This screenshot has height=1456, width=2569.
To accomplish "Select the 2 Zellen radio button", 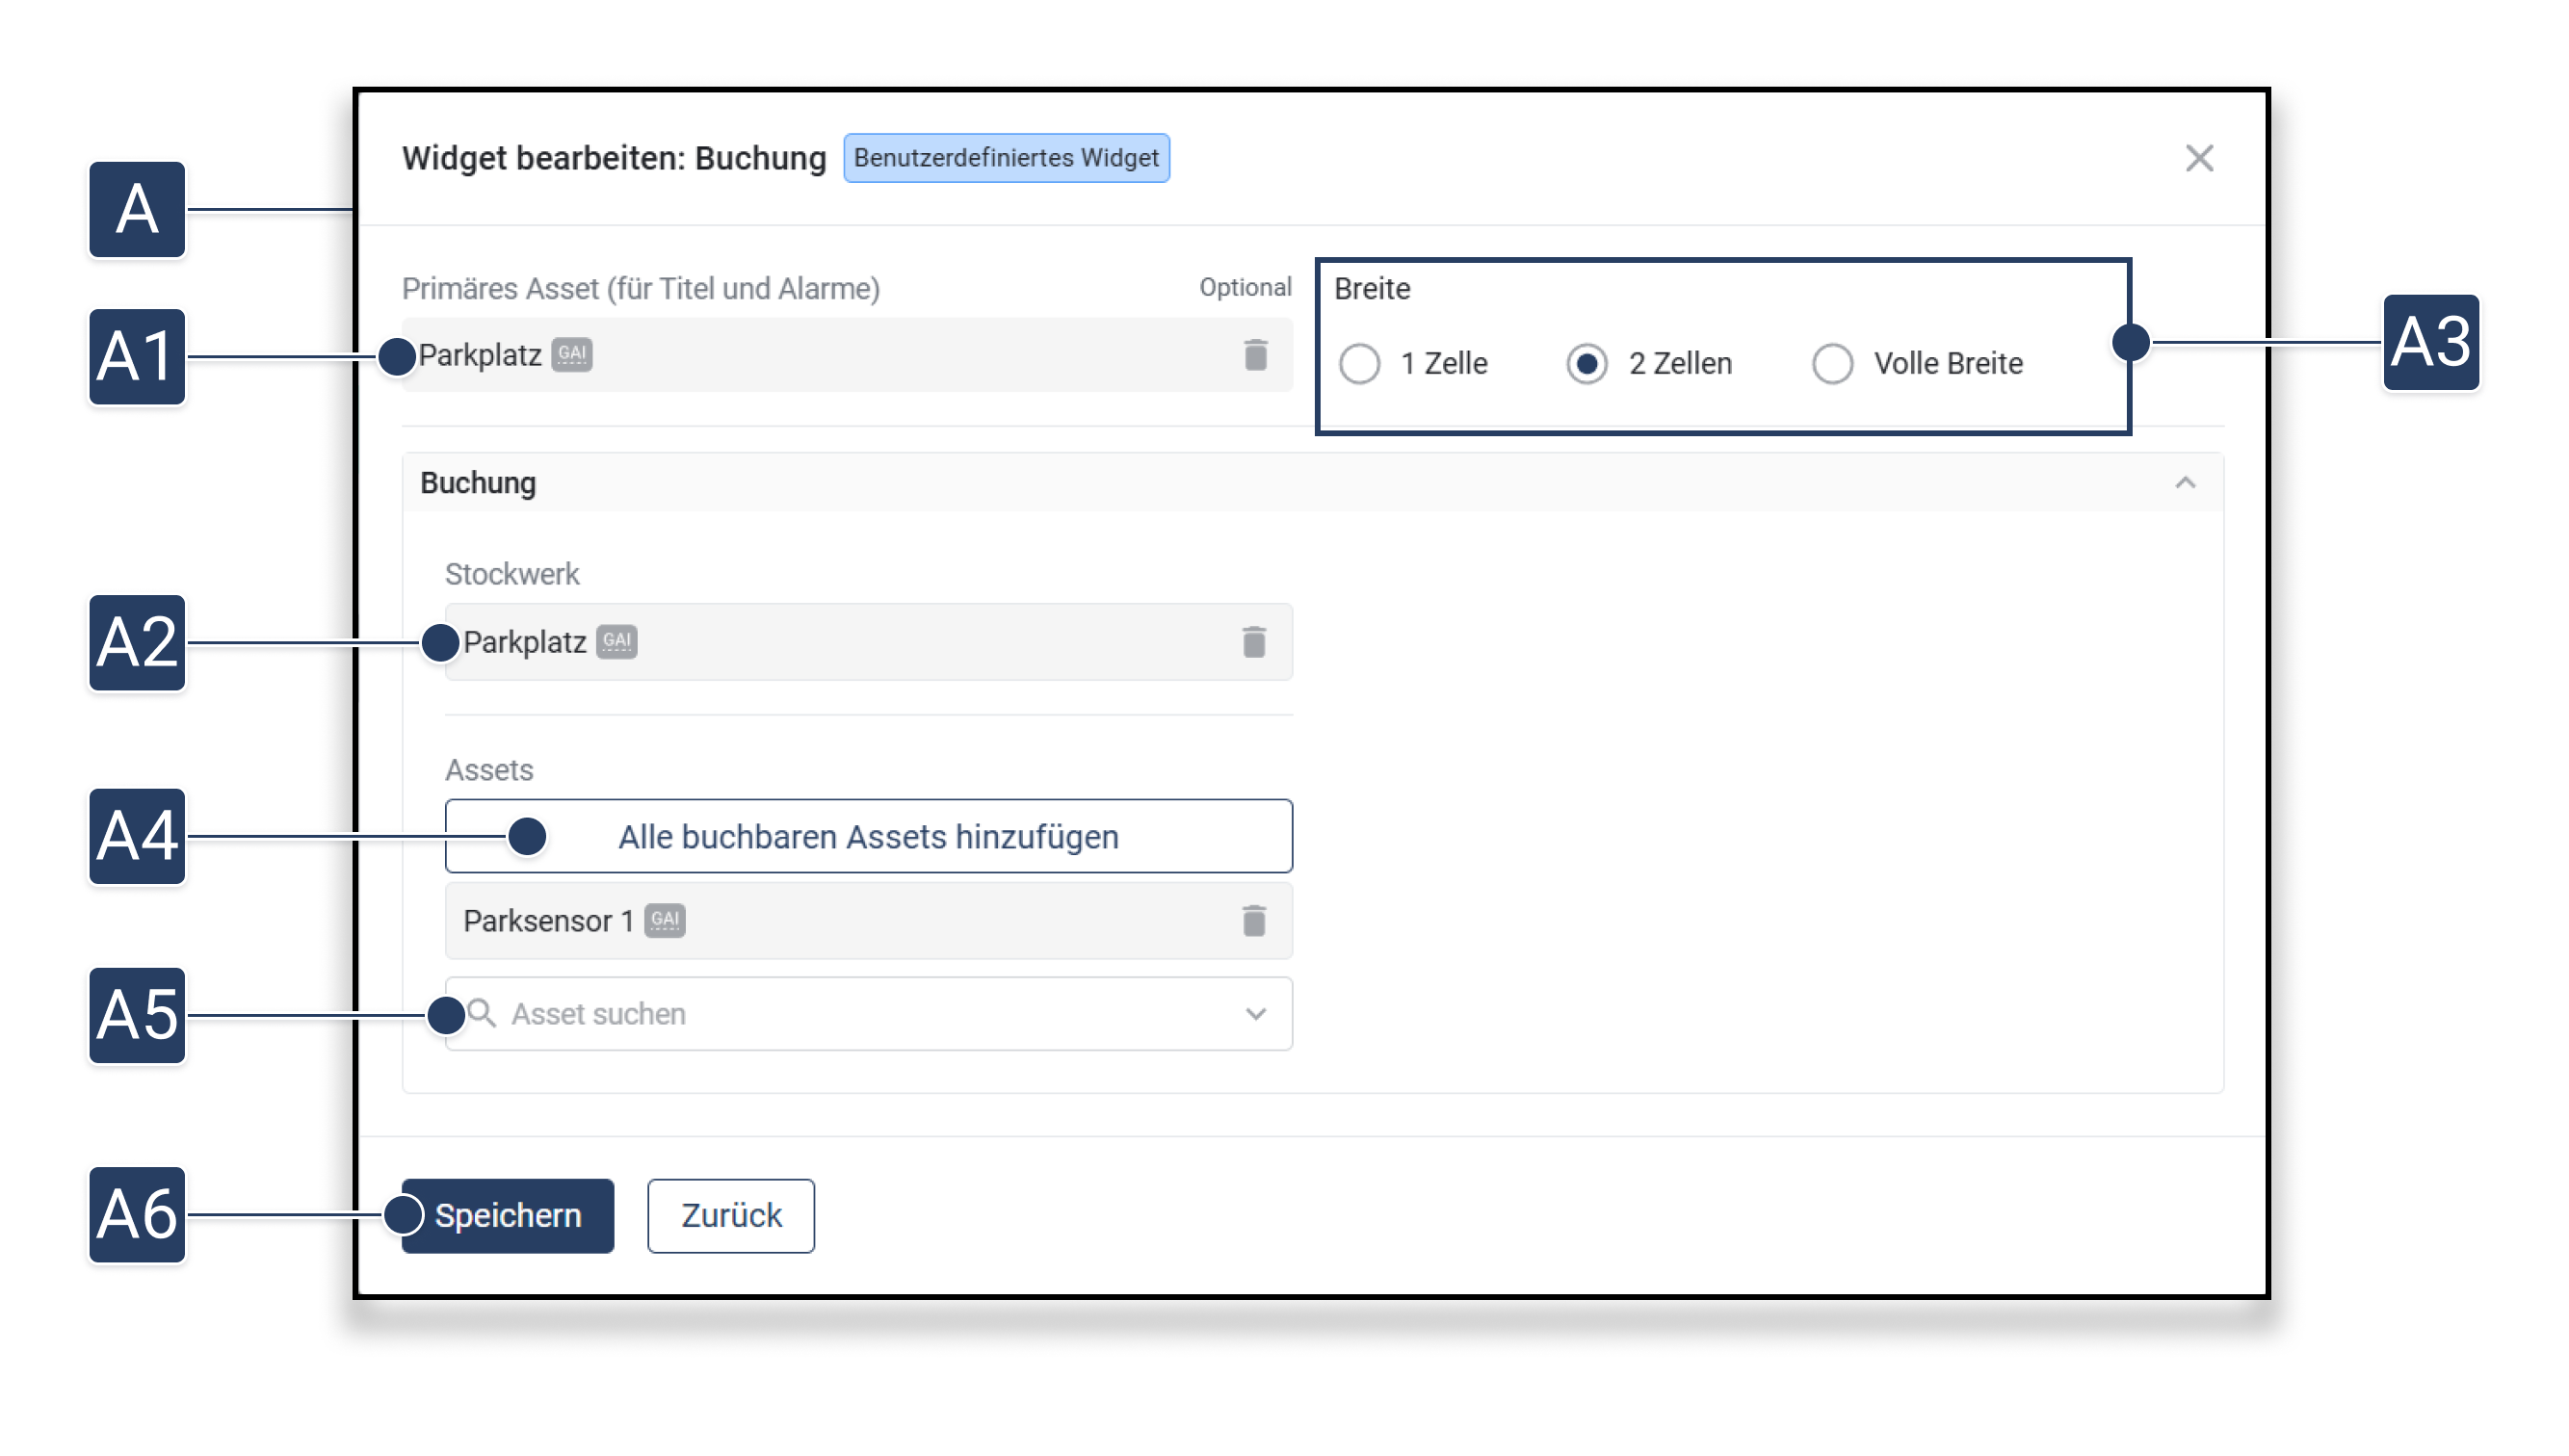I will tap(1587, 364).
